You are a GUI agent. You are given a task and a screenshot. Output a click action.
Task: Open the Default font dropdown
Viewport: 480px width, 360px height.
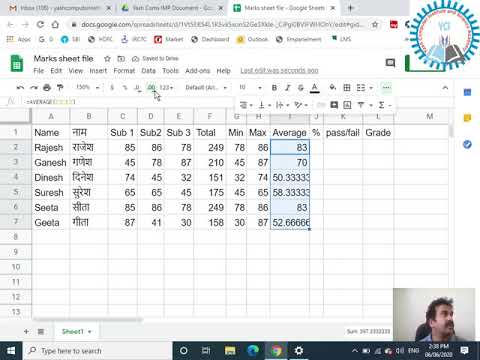[206, 88]
